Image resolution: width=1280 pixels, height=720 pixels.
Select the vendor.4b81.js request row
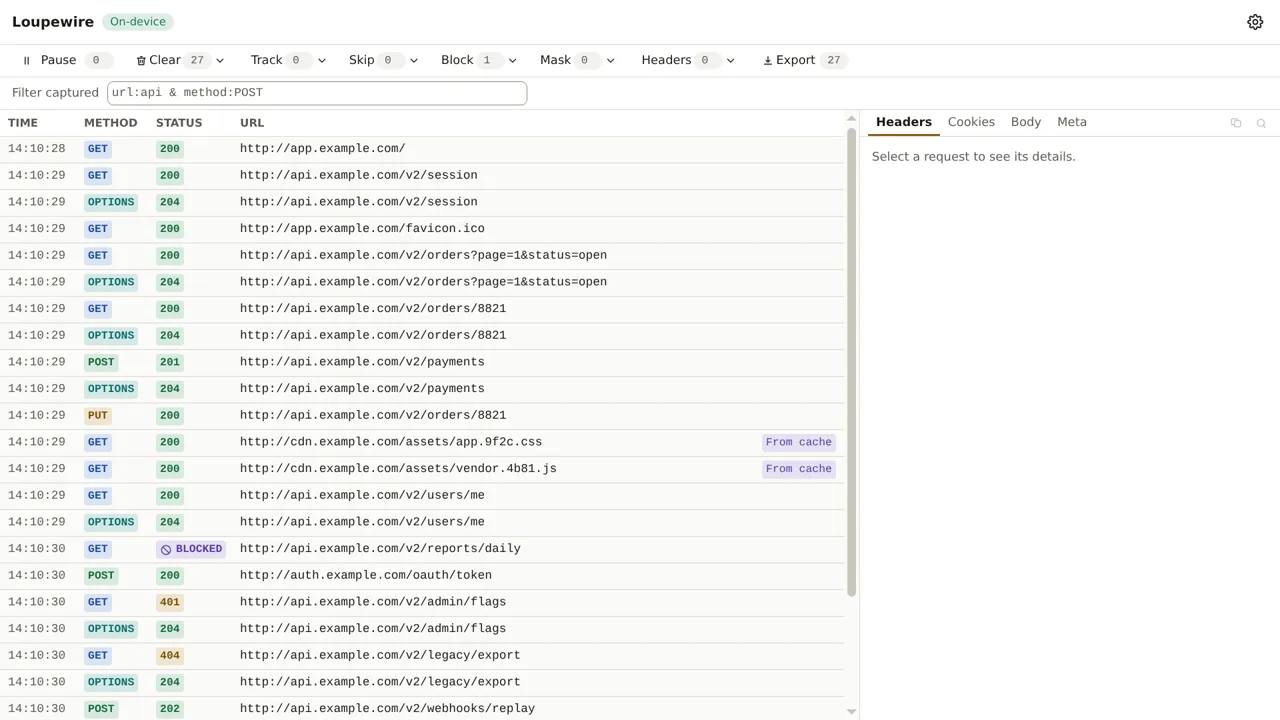[x=422, y=469]
